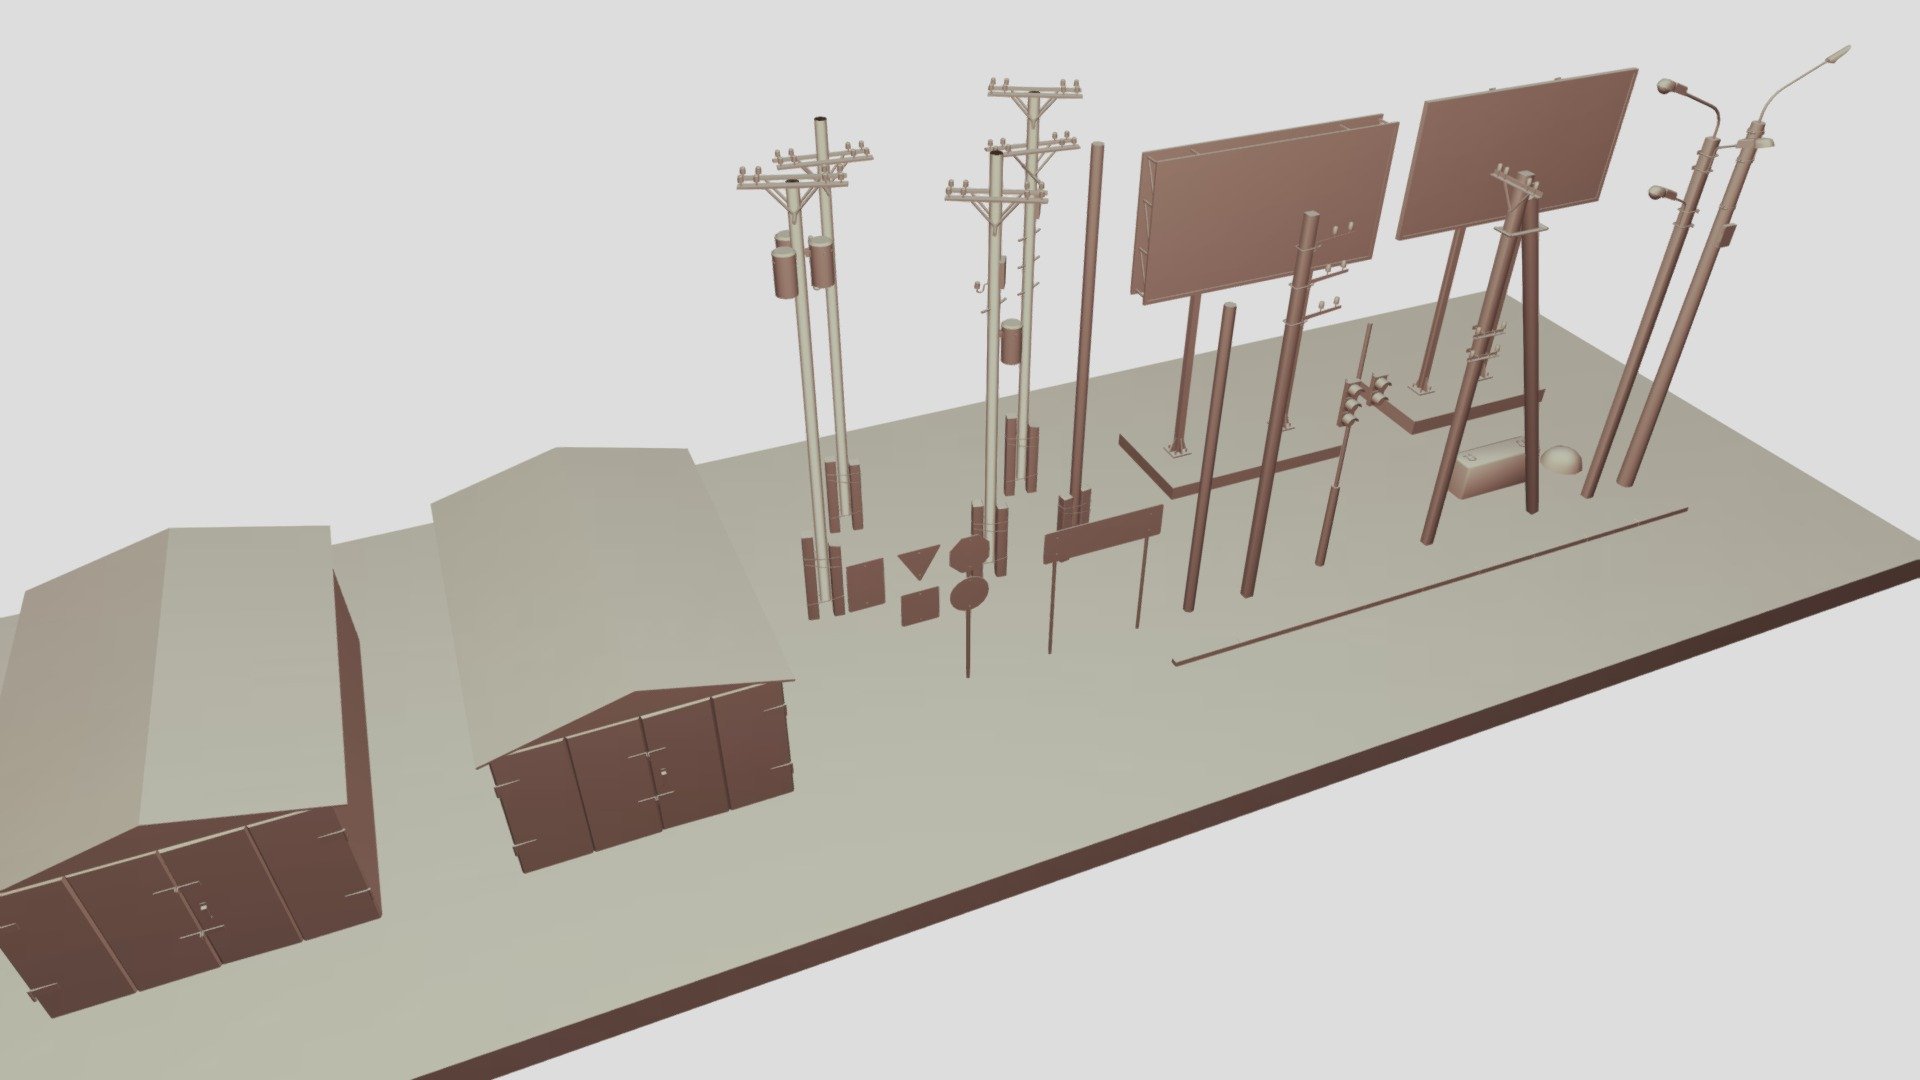The width and height of the screenshot is (1920, 1080).
Task: Select the right billboard panel
Action: (x=1516, y=152)
